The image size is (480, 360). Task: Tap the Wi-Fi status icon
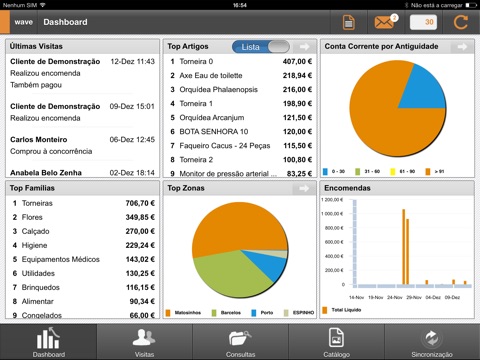point(43,5)
